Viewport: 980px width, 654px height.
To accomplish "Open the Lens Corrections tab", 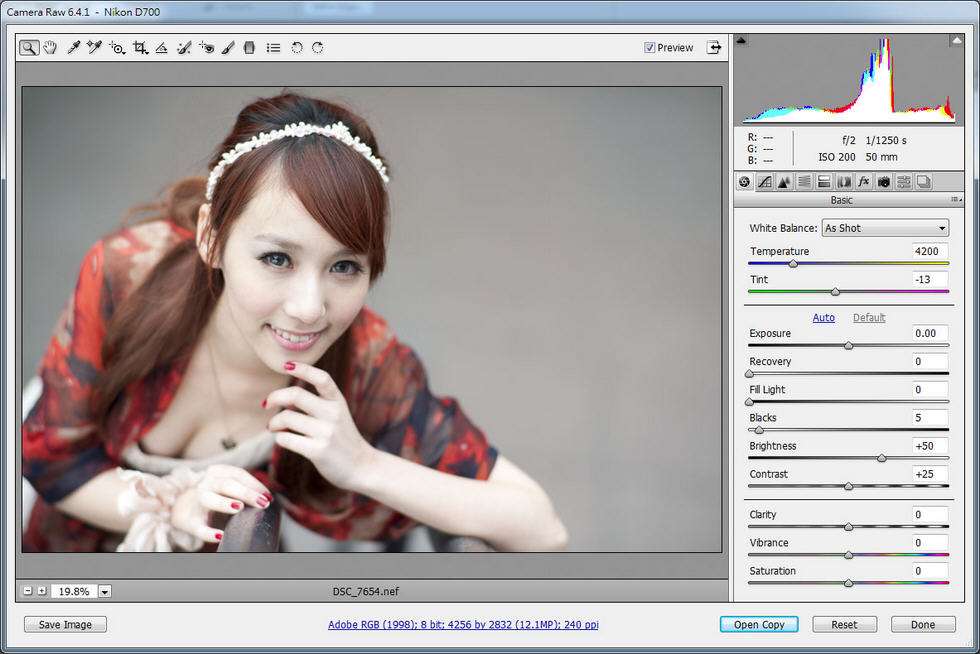I will (844, 182).
